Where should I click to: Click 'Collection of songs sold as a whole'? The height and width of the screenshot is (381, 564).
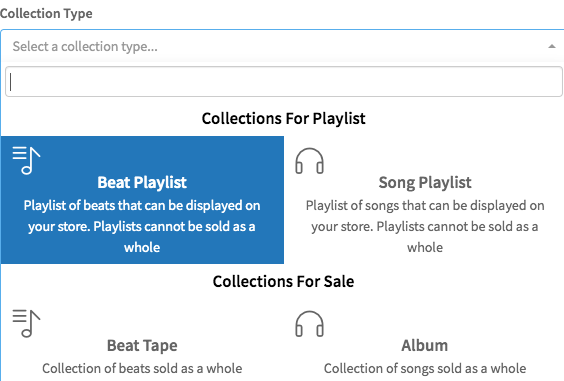click(x=425, y=368)
